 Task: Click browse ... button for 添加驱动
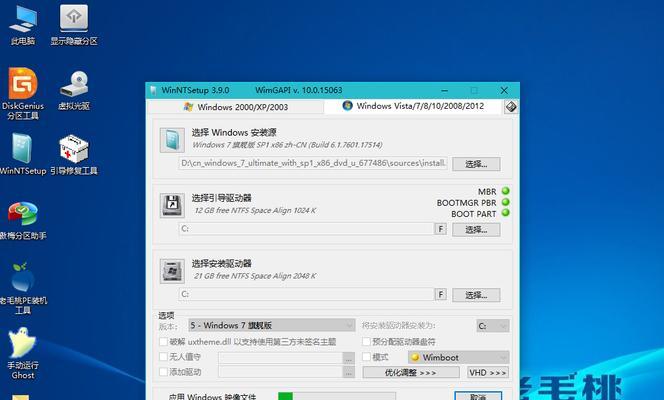click(349, 372)
